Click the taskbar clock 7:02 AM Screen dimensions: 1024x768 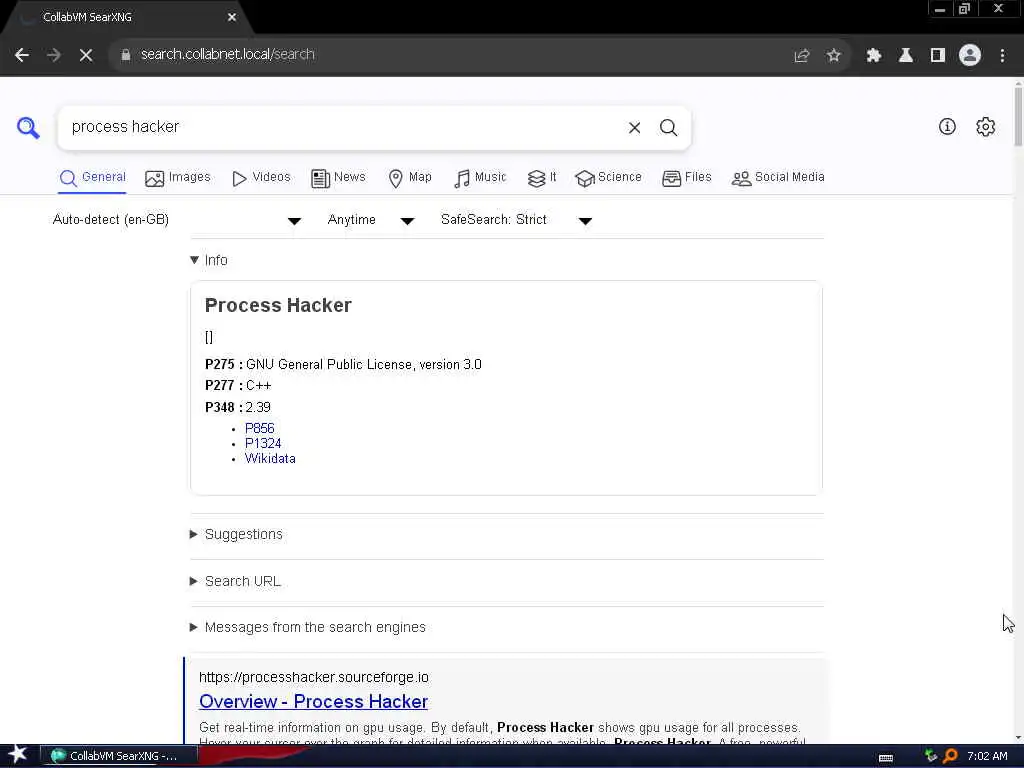(987, 756)
